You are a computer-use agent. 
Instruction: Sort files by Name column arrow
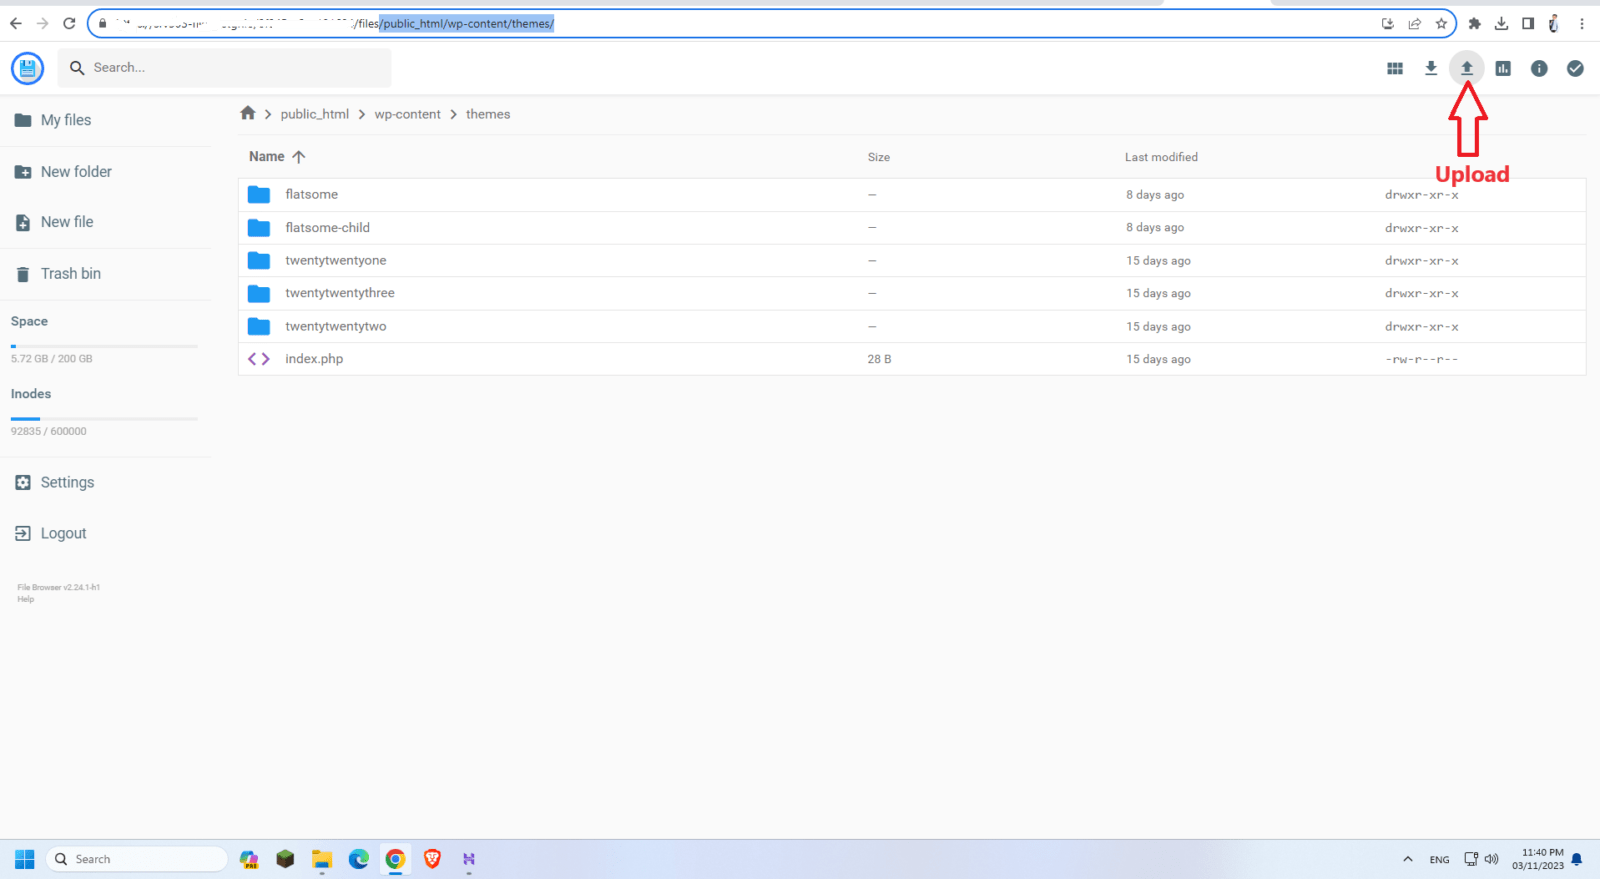(298, 157)
